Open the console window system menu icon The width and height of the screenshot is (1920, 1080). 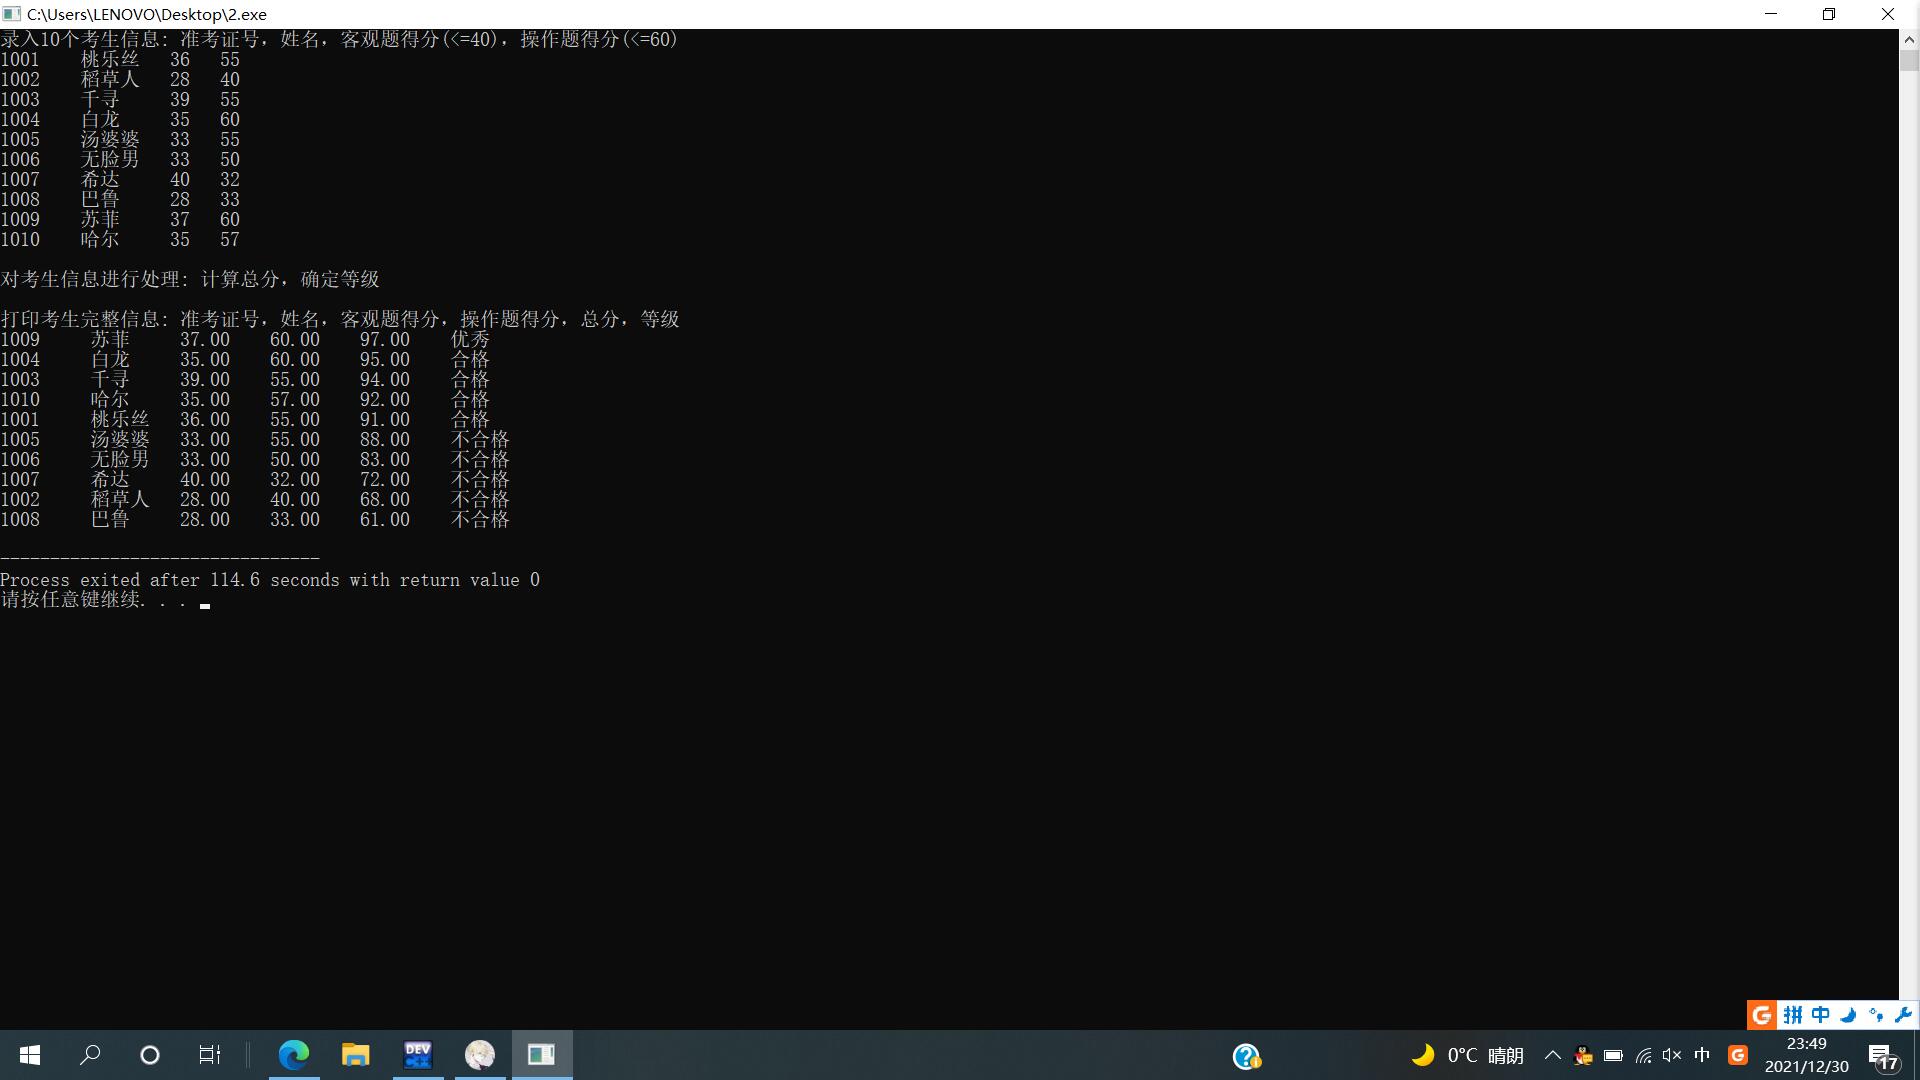coord(11,14)
